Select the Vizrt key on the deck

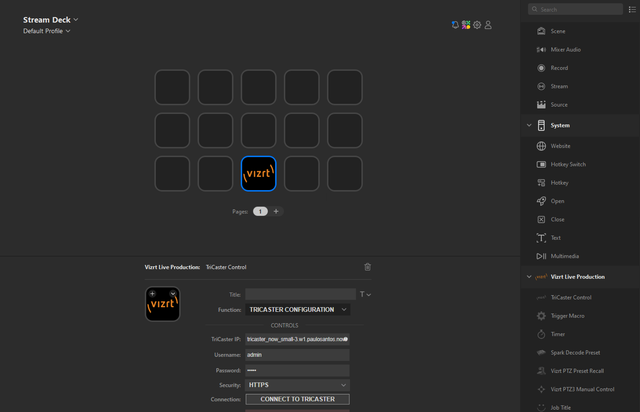(x=259, y=174)
